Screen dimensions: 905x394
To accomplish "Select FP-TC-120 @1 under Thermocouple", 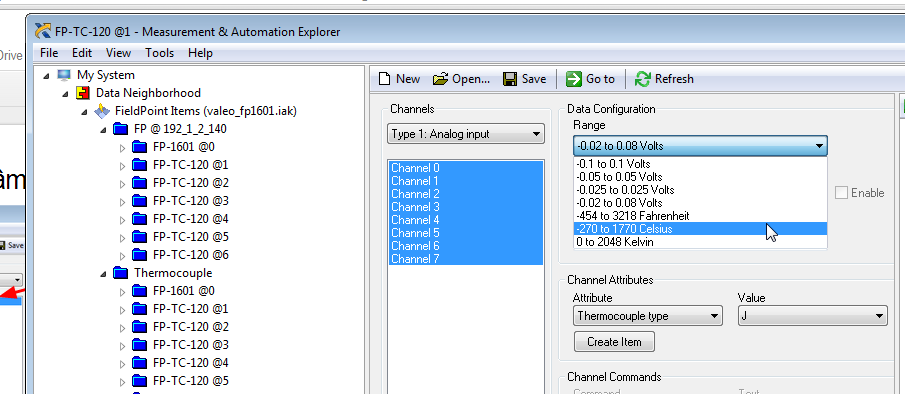I will pos(191,309).
